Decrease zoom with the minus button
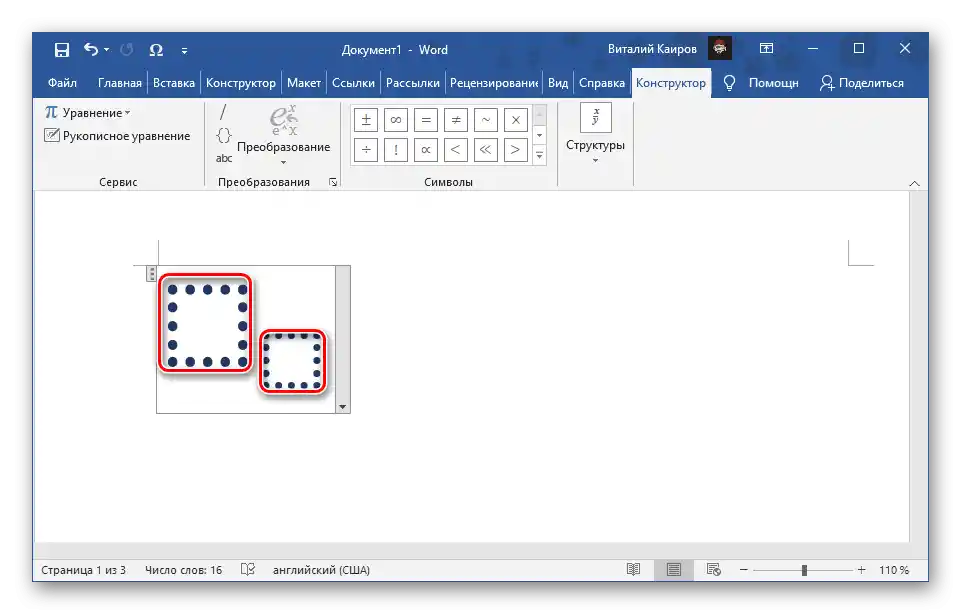The height and width of the screenshot is (614, 961). pos(743,570)
